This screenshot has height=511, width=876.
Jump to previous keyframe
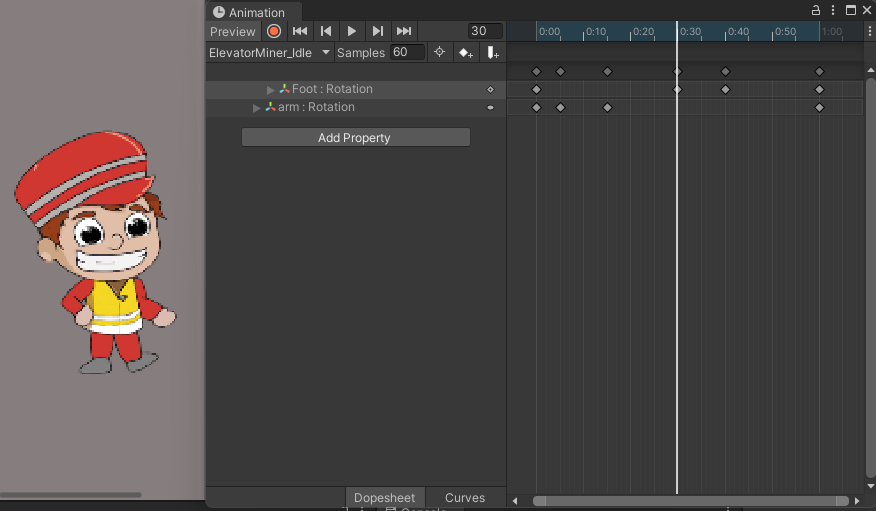point(326,31)
